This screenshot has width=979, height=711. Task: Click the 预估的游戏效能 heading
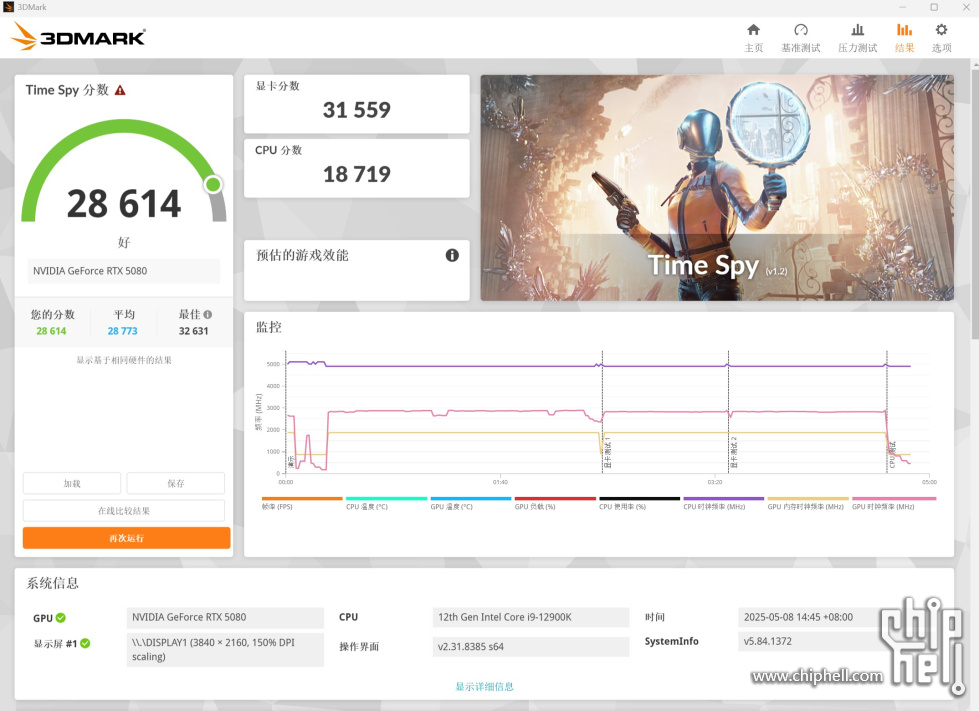[x=302, y=255]
